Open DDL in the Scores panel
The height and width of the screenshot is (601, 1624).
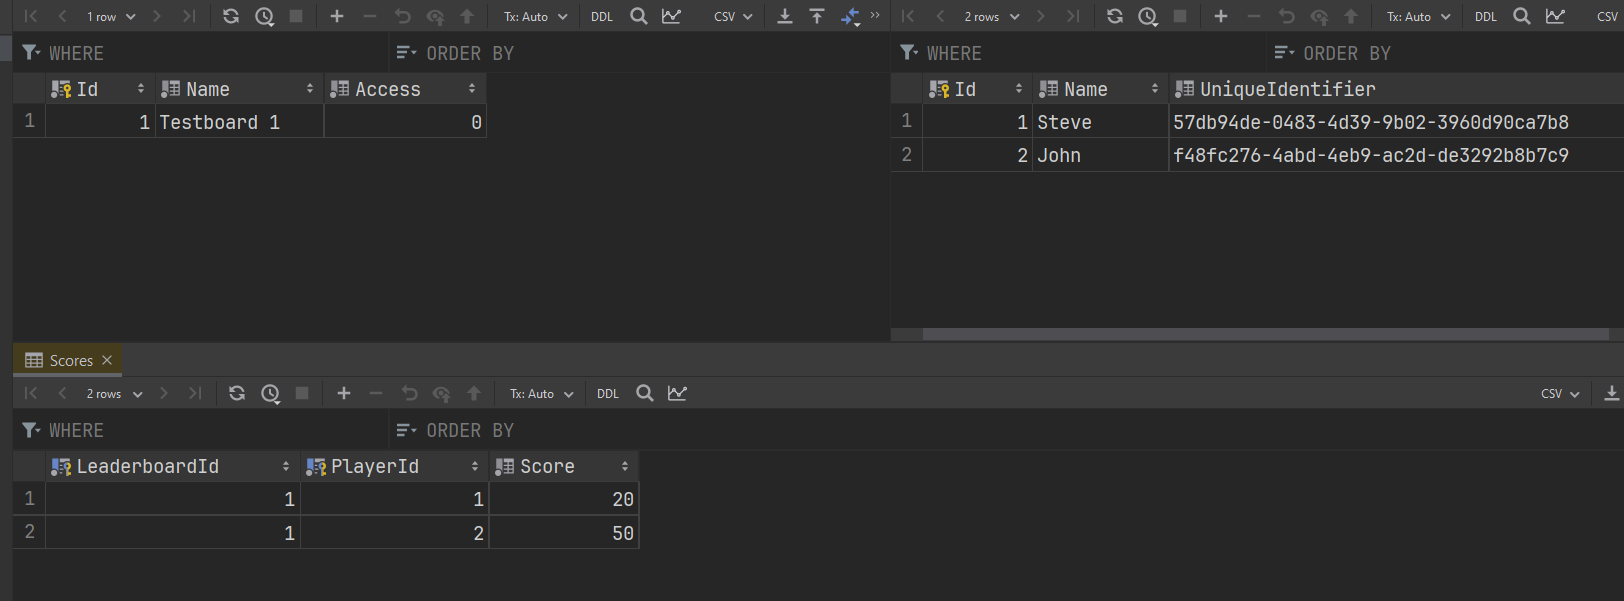[x=608, y=394]
